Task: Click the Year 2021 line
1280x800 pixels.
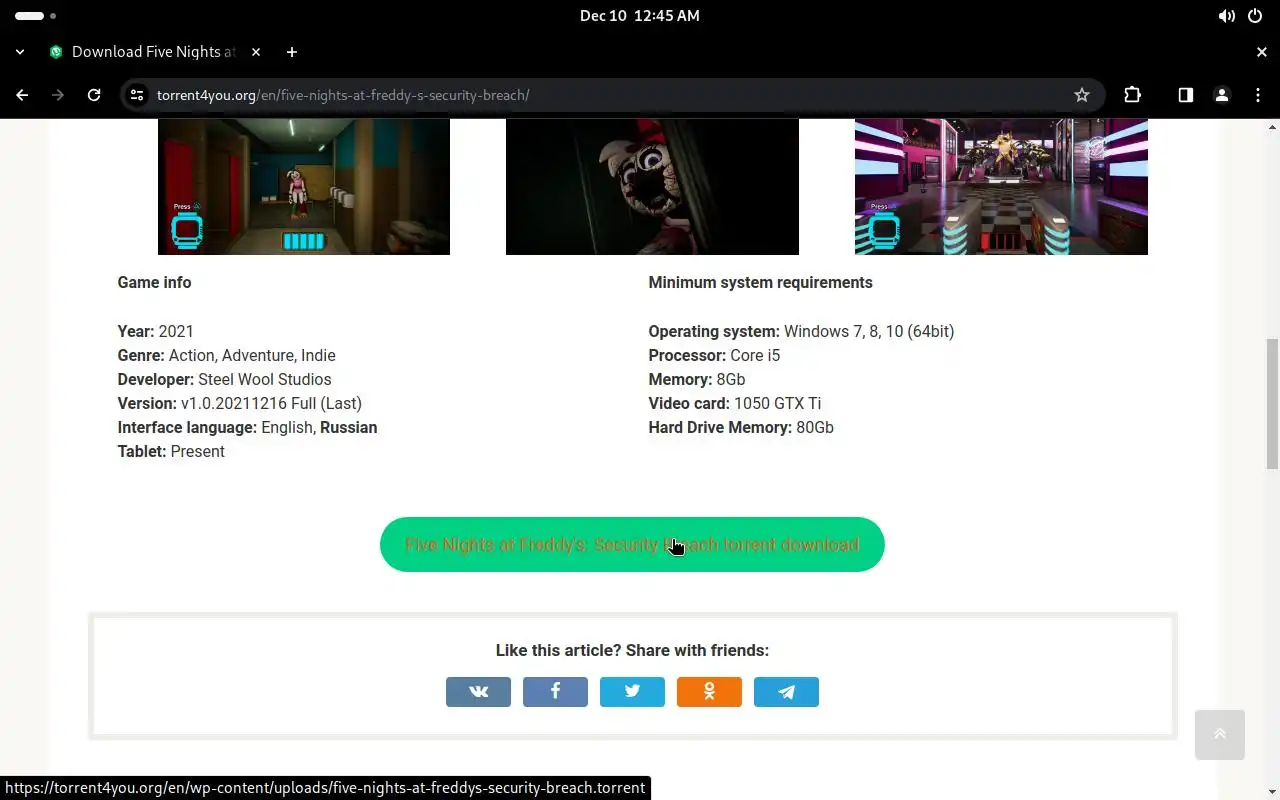Action: [156, 331]
